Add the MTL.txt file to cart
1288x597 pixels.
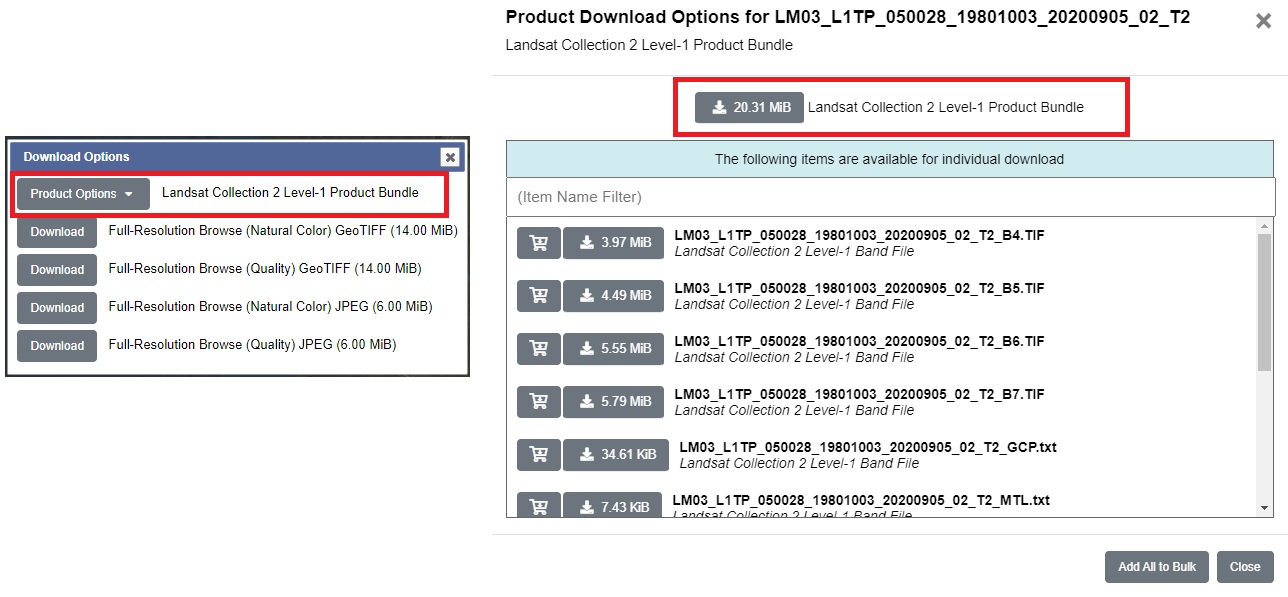538,506
